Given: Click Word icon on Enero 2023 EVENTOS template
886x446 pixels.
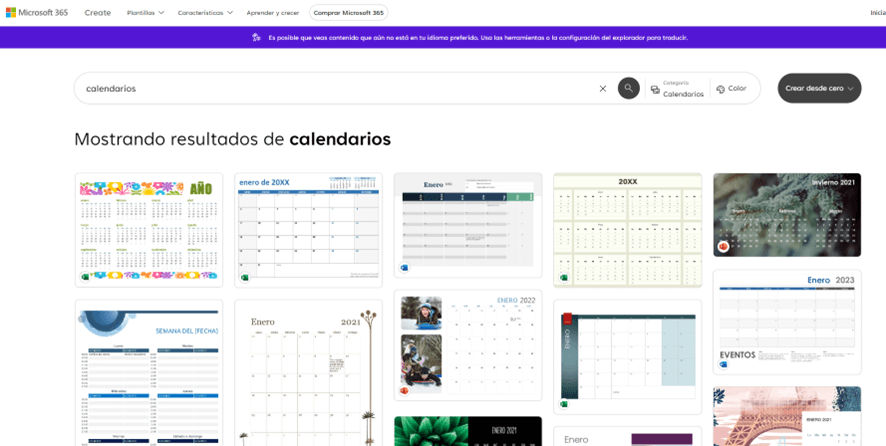Looking at the screenshot, I should pyautogui.click(x=724, y=363).
